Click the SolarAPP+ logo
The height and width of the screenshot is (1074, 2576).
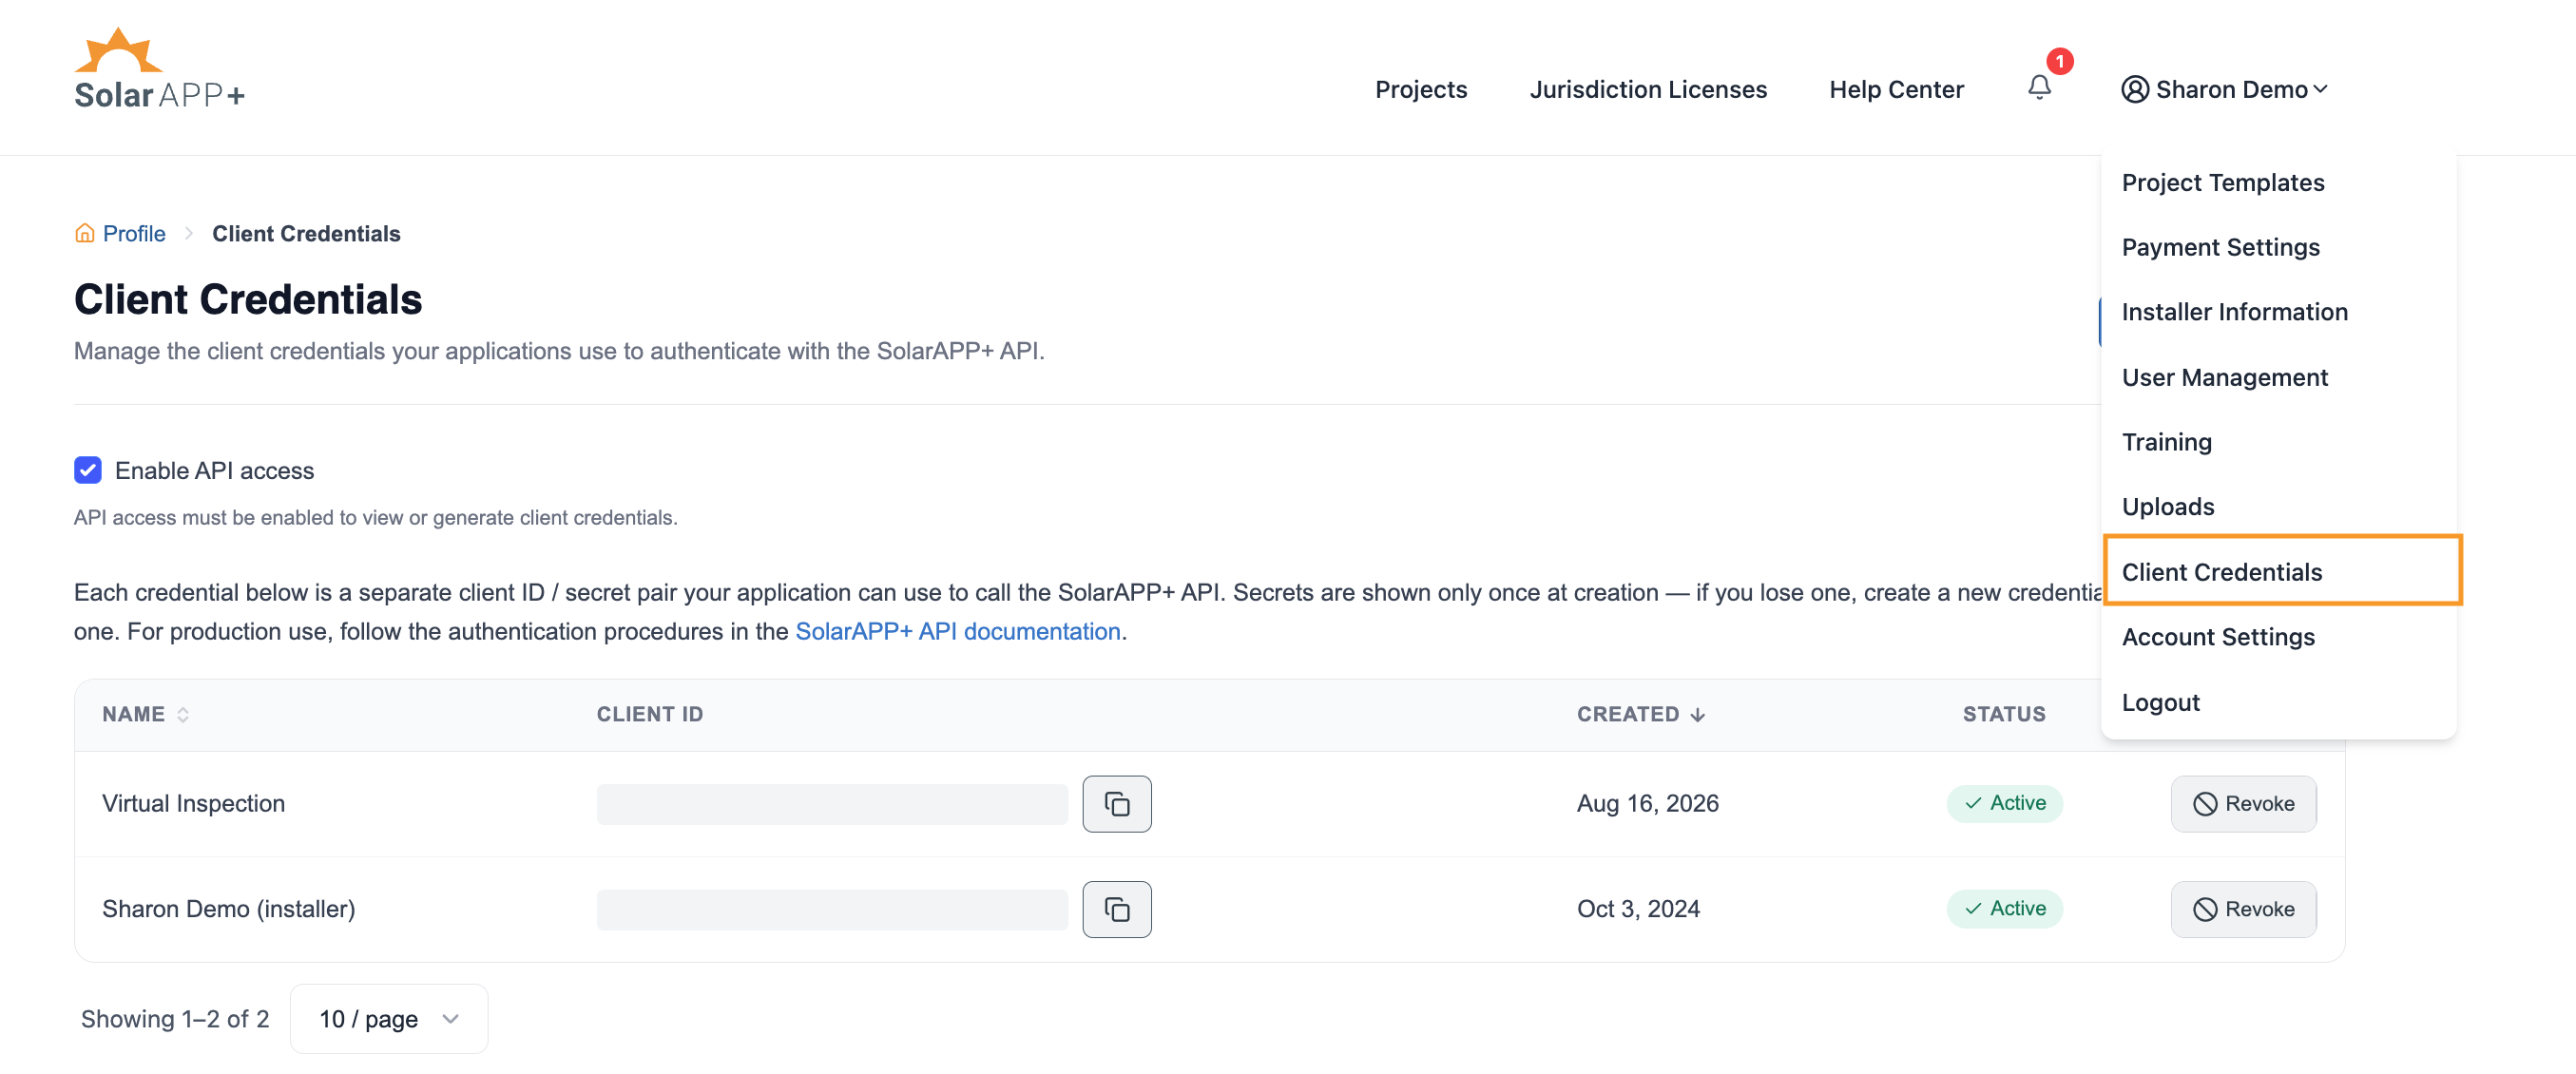159,68
